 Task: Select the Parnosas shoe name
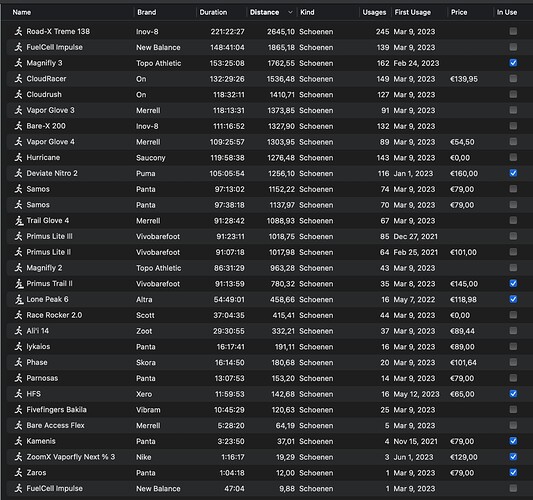[42, 378]
